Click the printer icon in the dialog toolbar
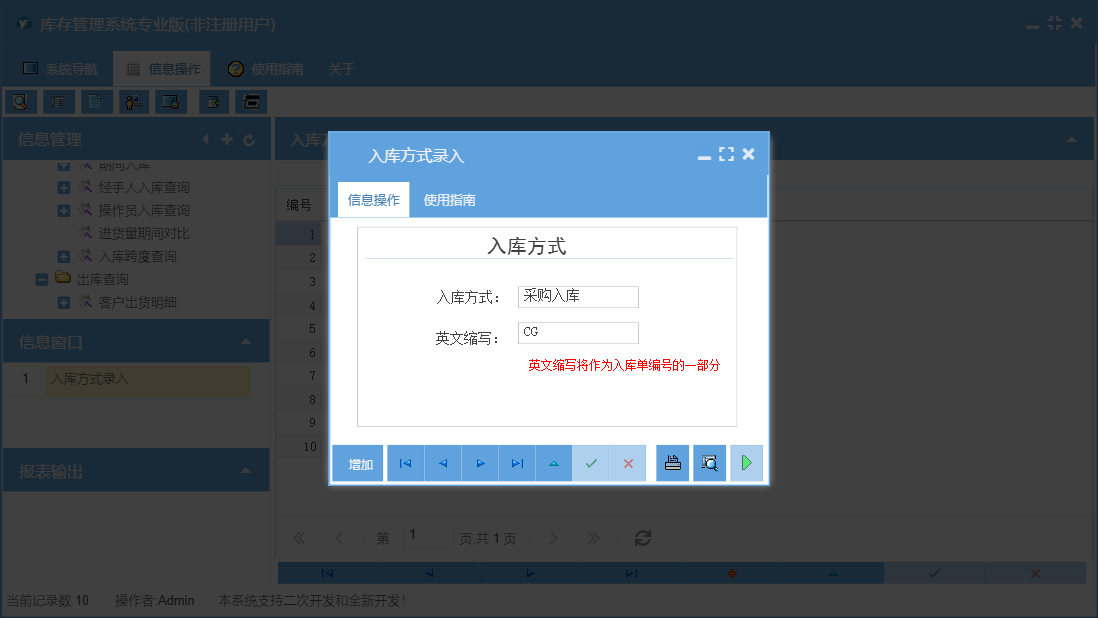1098x618 pixels. coord(671,462)
